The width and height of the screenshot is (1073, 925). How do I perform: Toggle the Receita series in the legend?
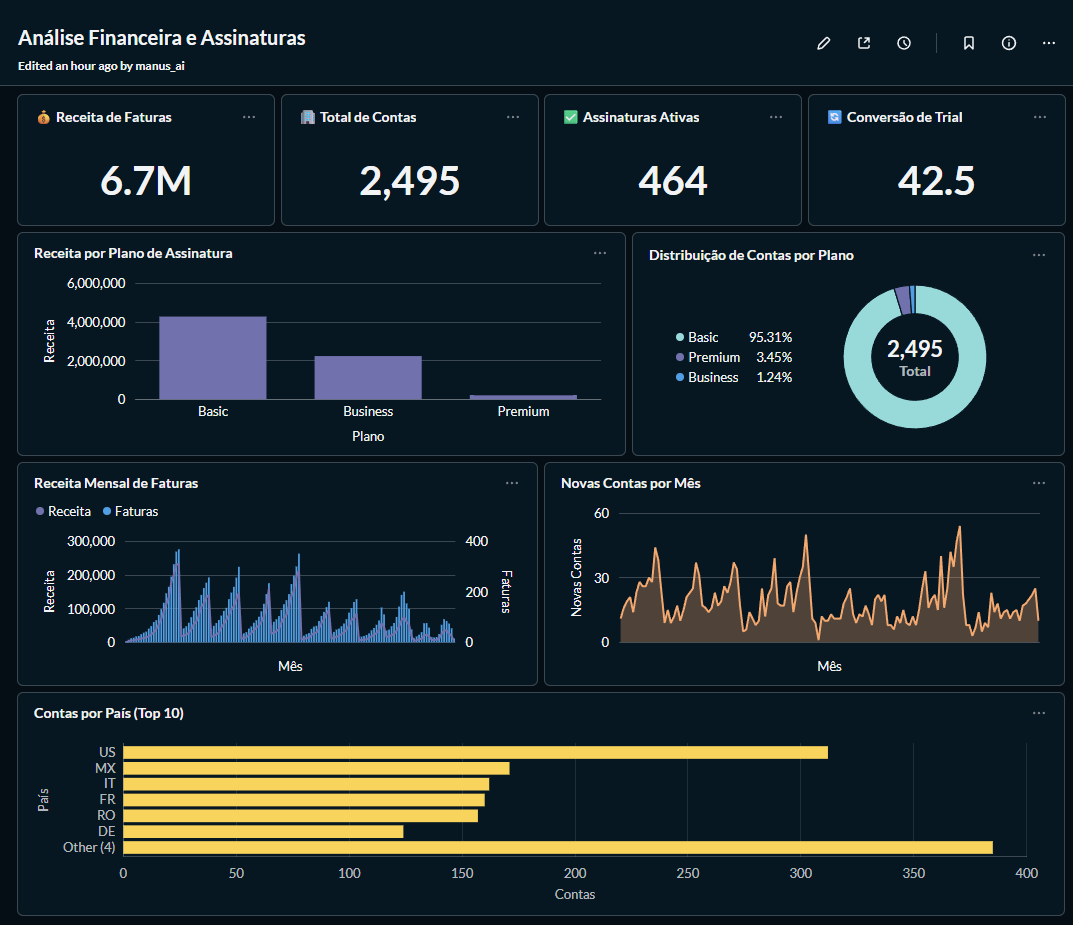click(x=63, y=511)
